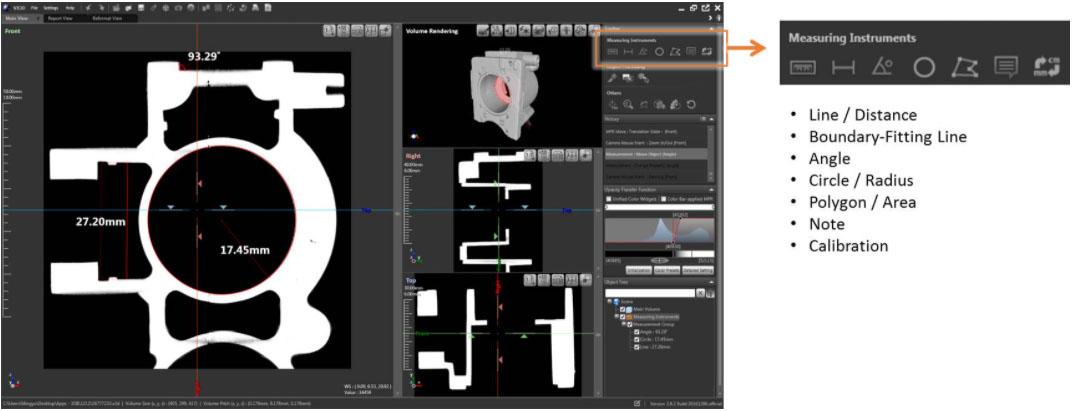Click the Object Tree search field
The image size is (1074, 411).
tap(650, 293)
